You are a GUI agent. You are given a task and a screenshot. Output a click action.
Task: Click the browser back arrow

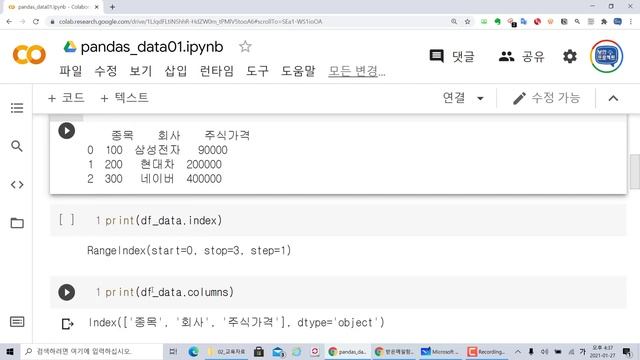[9, 22]
